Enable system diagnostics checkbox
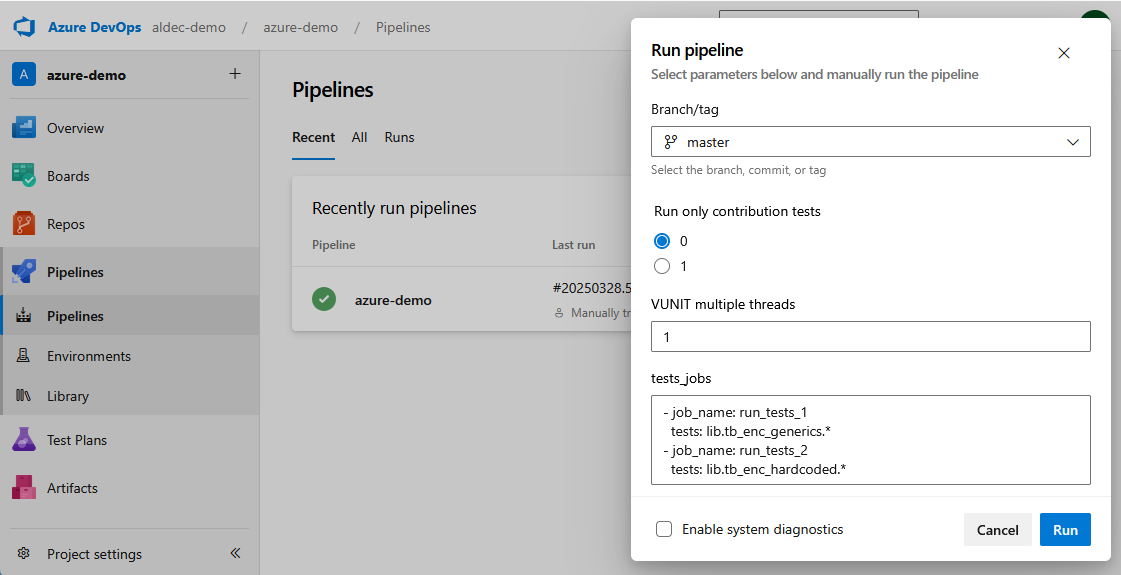Viewport: 1121px width, 575px height. (664, 529)
